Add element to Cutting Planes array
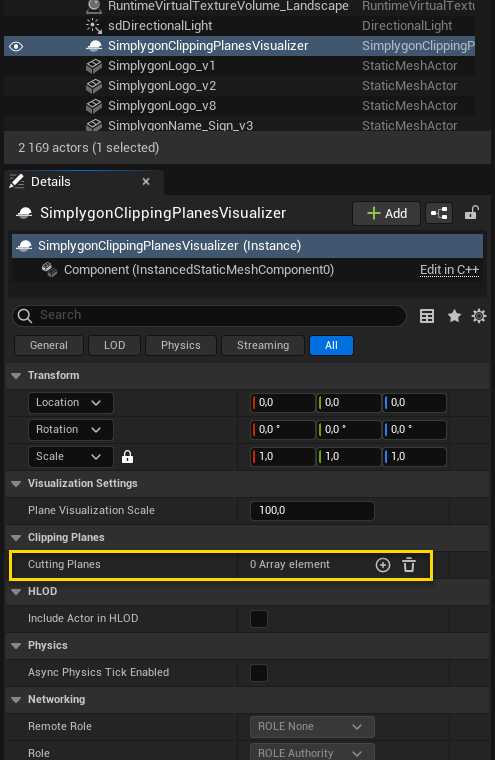This screenshot has height=760, width=495. click(x=383, y=565)
